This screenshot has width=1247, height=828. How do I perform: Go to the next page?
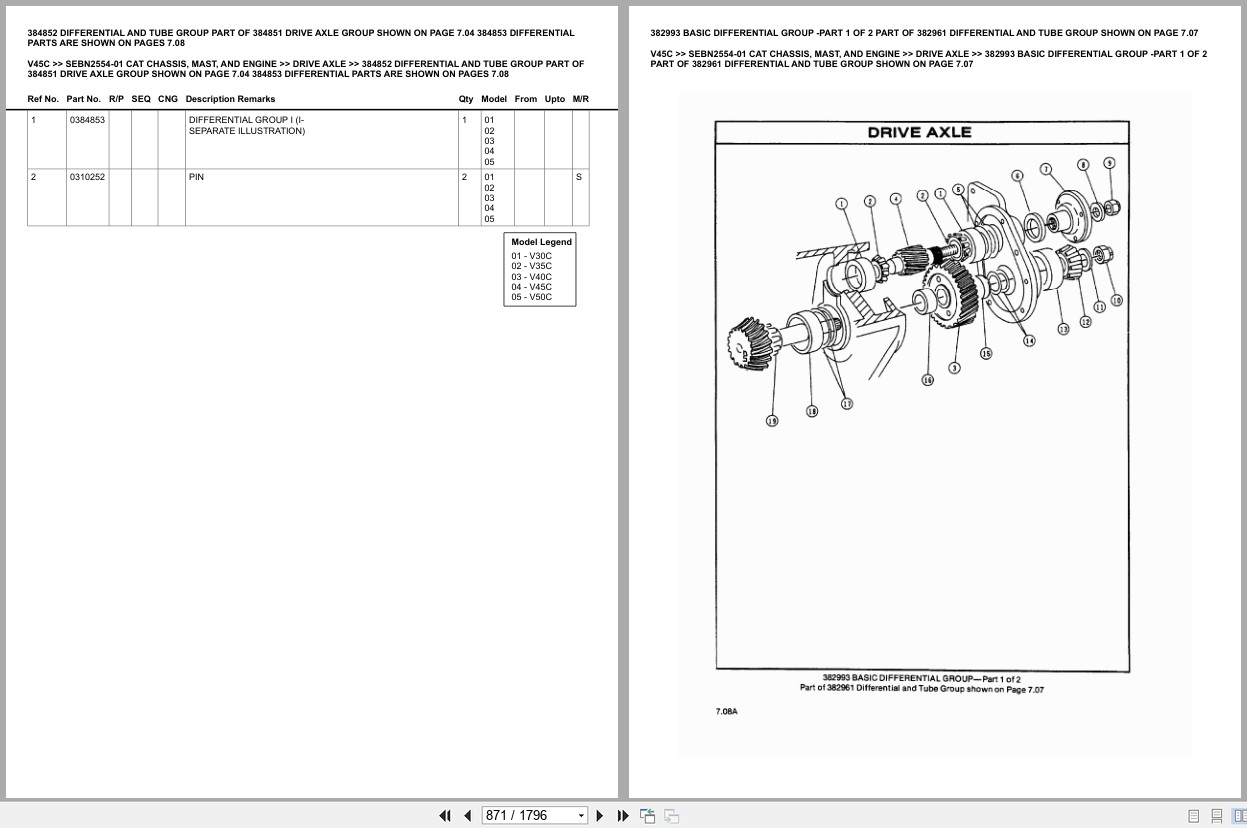click(x=599, y=815)
